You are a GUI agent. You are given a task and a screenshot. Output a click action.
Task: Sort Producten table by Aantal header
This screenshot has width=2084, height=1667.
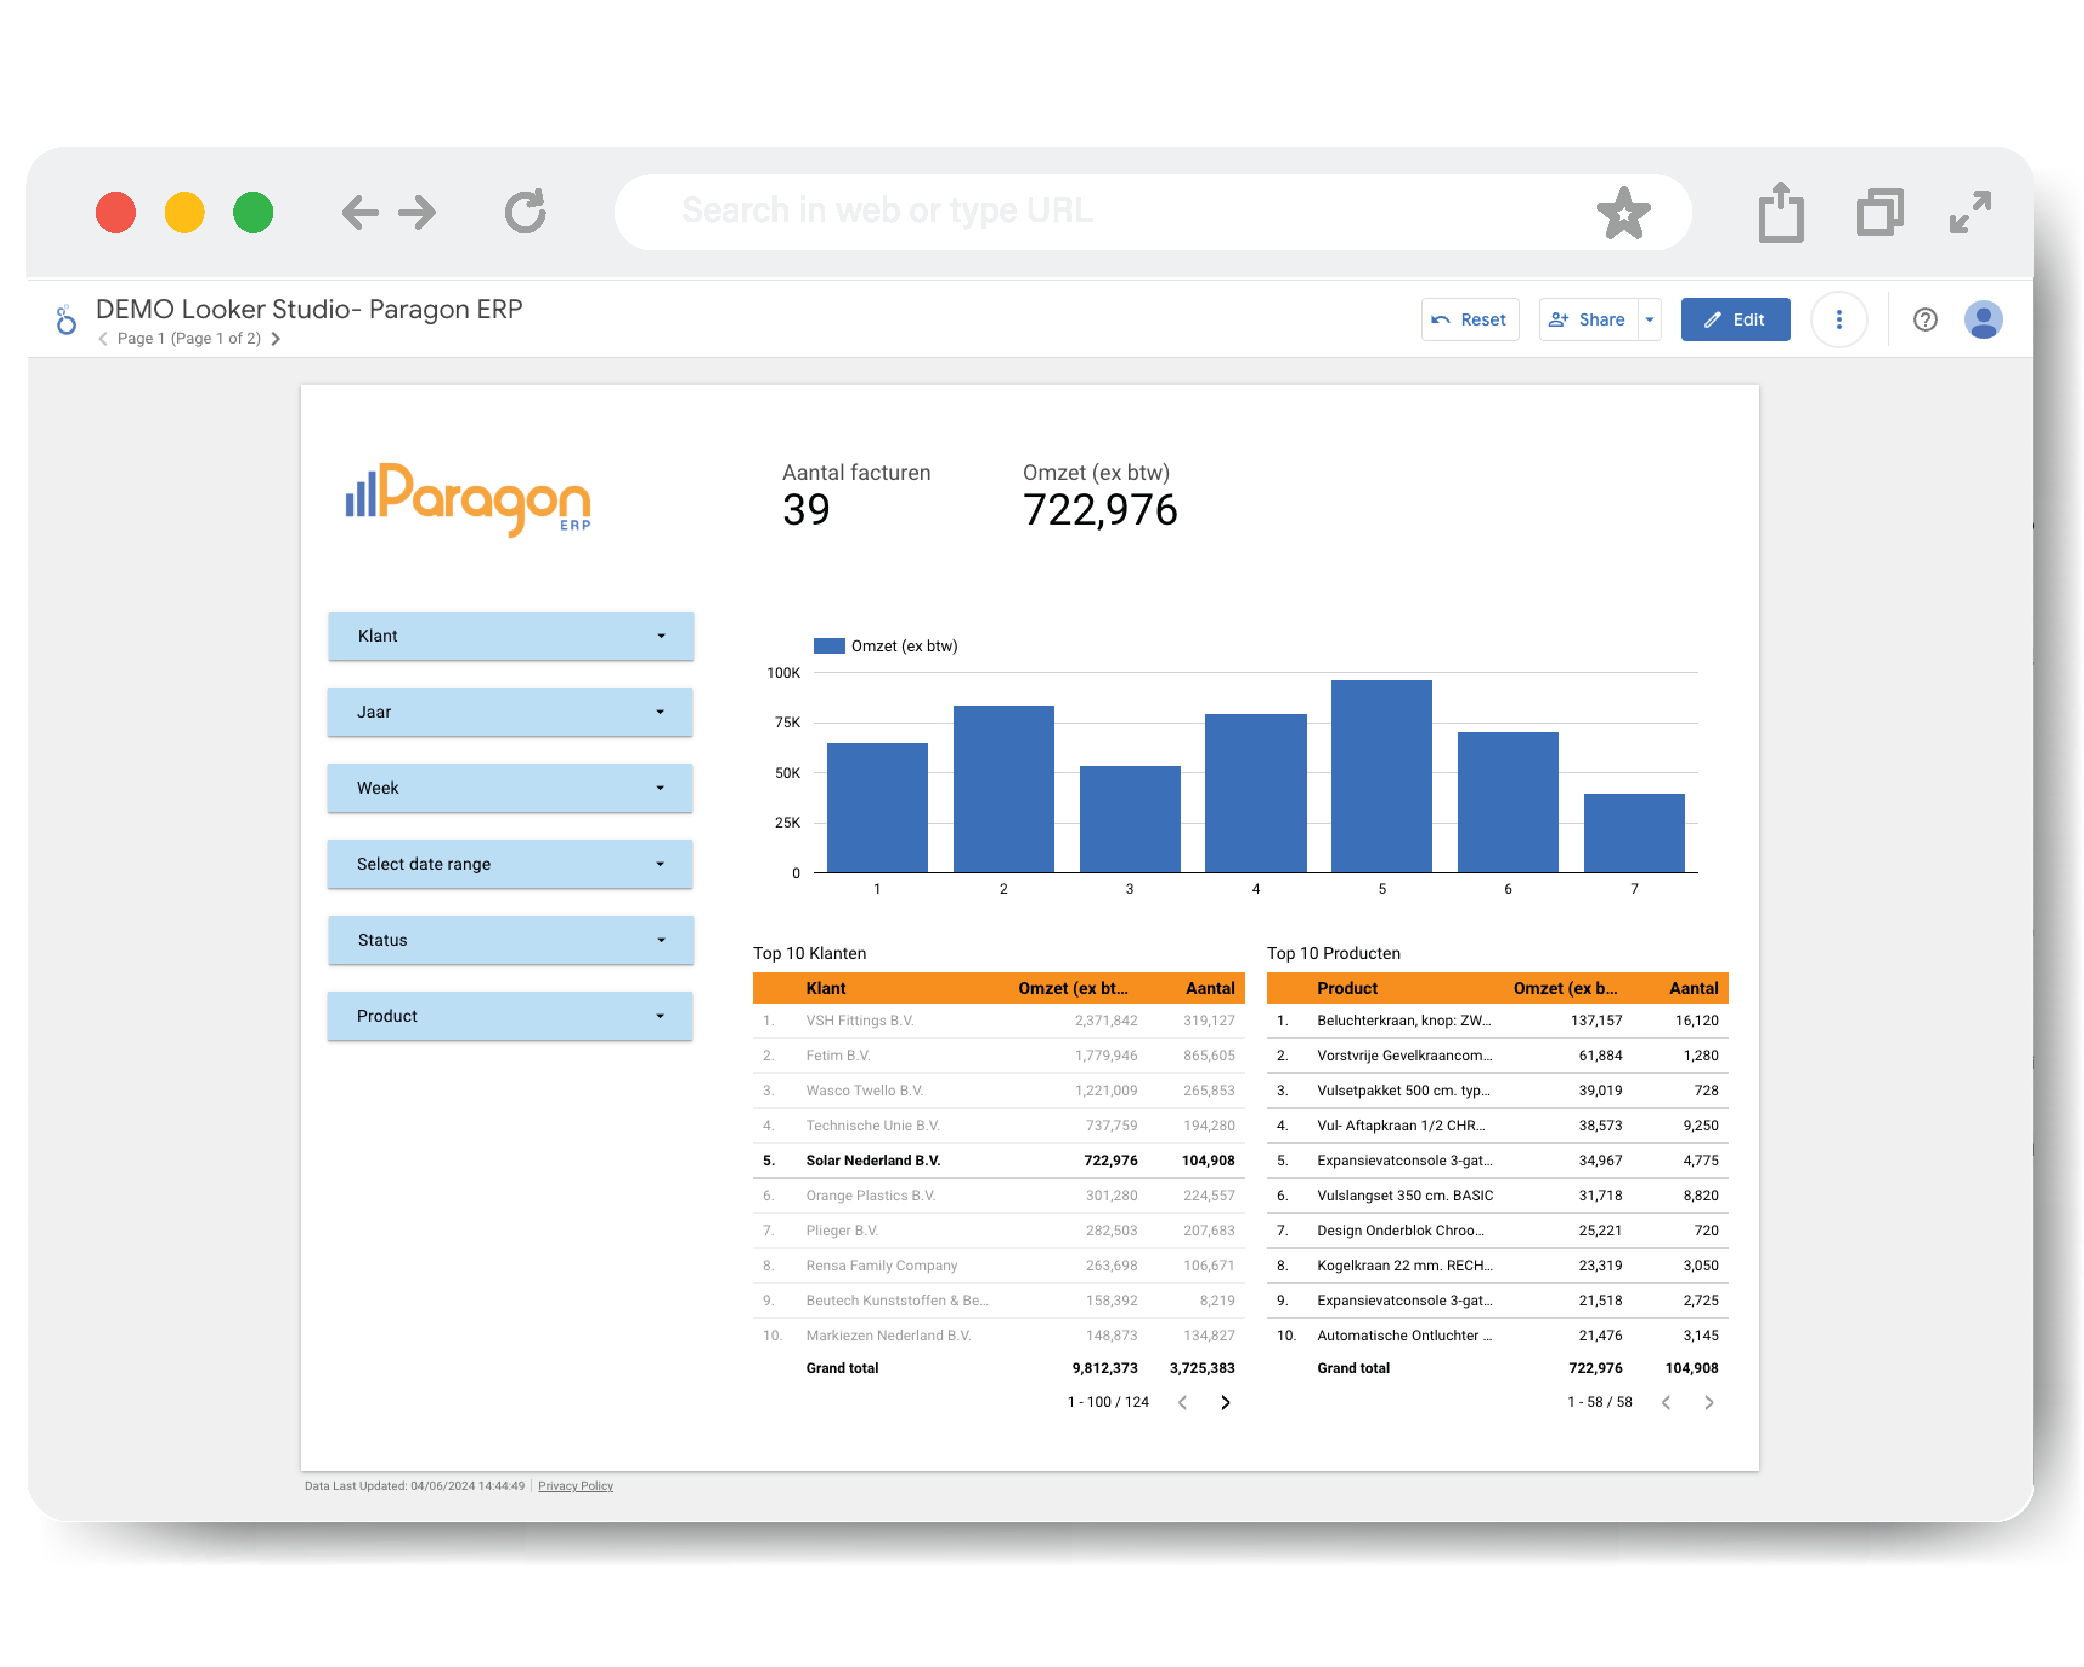point(1694,988)
